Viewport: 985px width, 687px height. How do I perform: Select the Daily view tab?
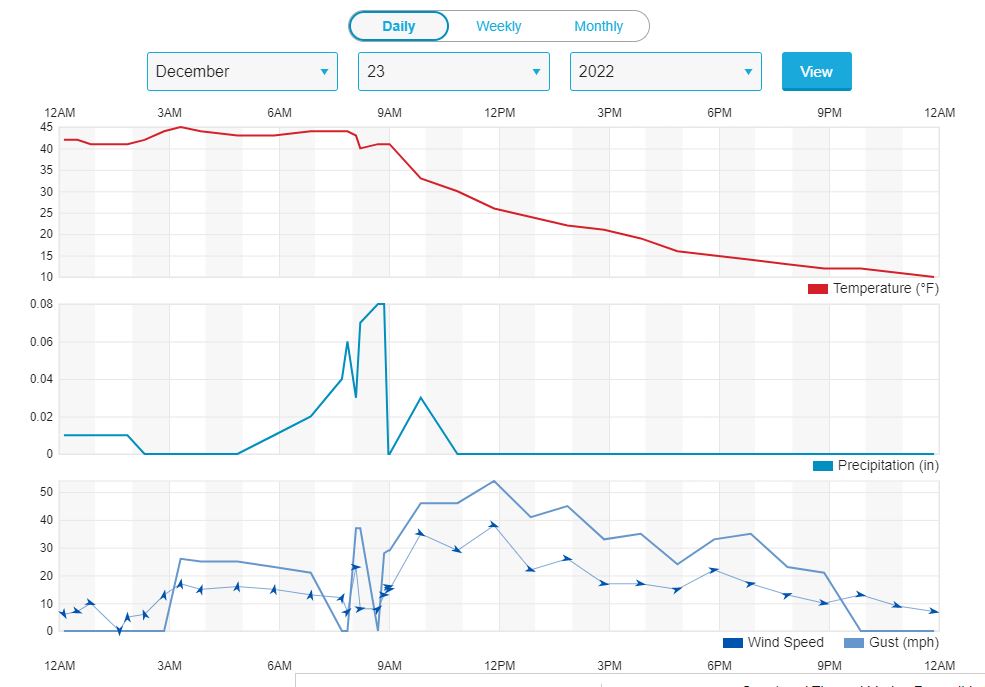(398, 26)
